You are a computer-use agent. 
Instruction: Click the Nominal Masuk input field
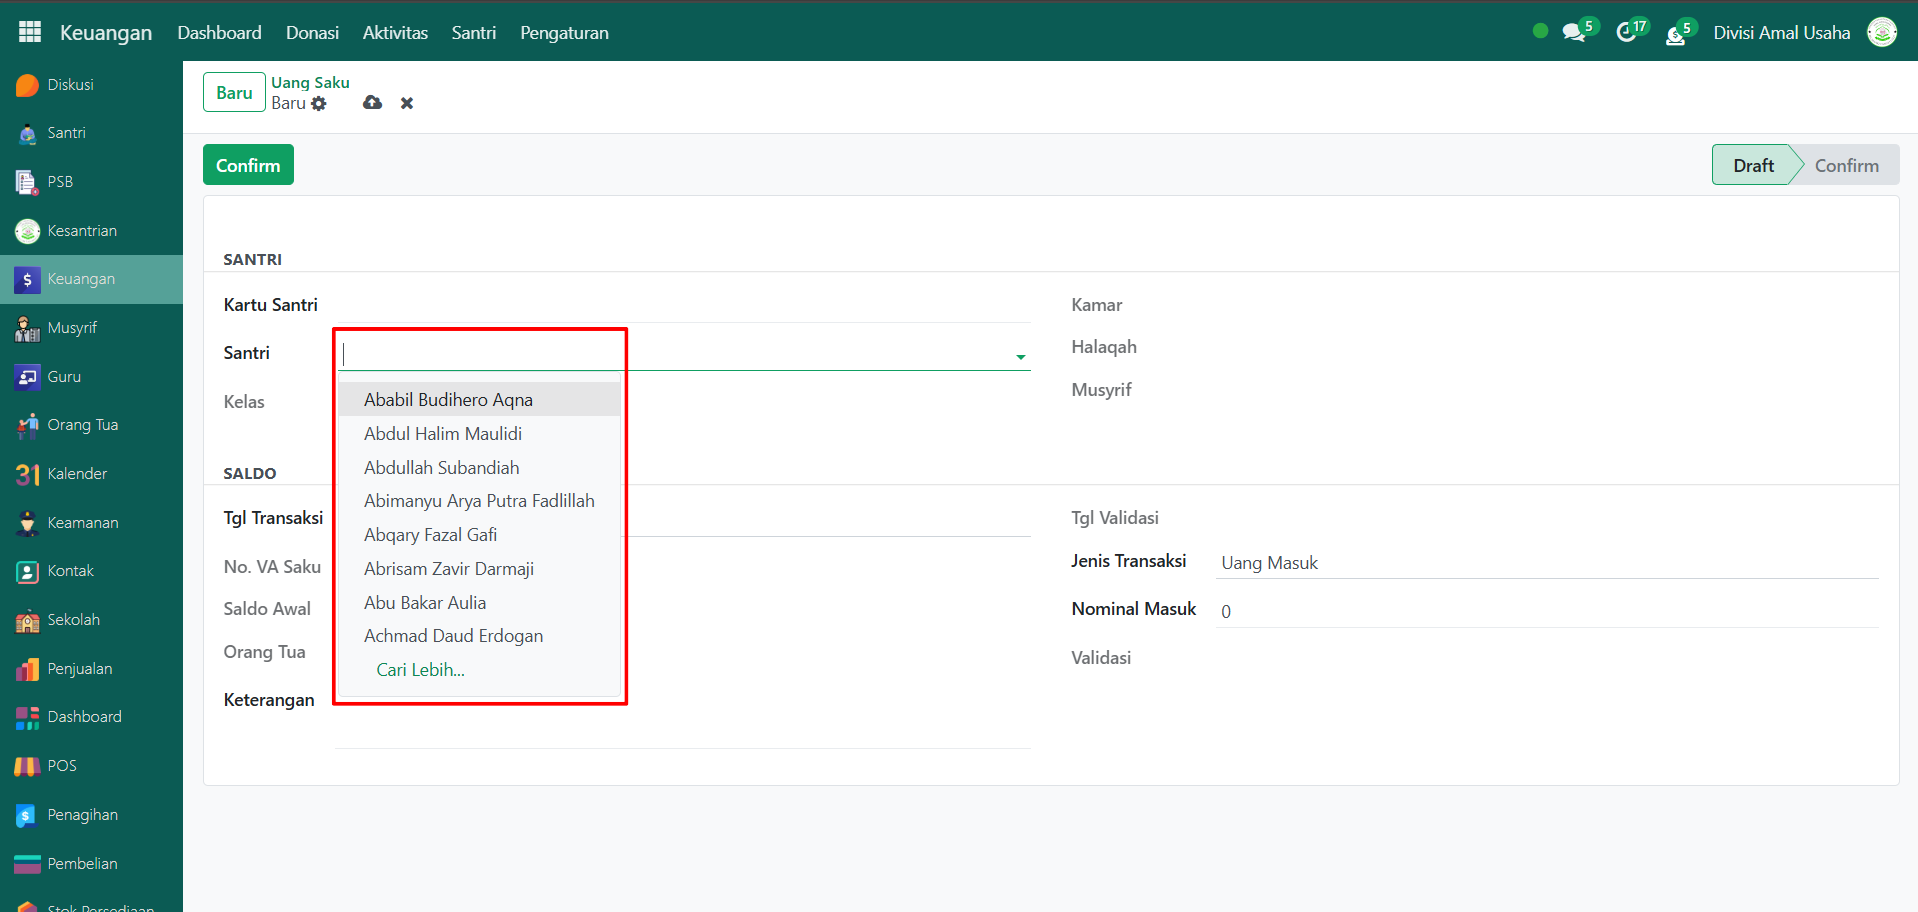[x=1546, y=611]
